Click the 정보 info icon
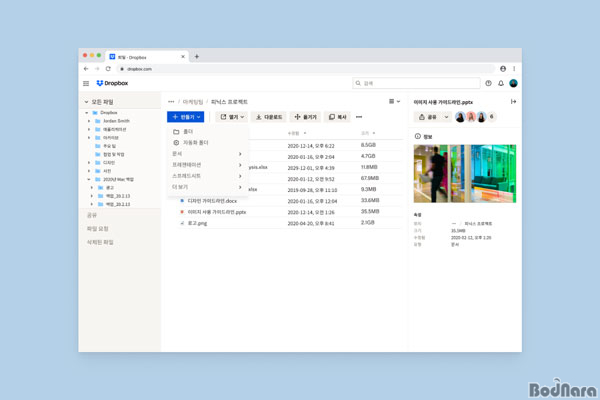 coord(417,136)
